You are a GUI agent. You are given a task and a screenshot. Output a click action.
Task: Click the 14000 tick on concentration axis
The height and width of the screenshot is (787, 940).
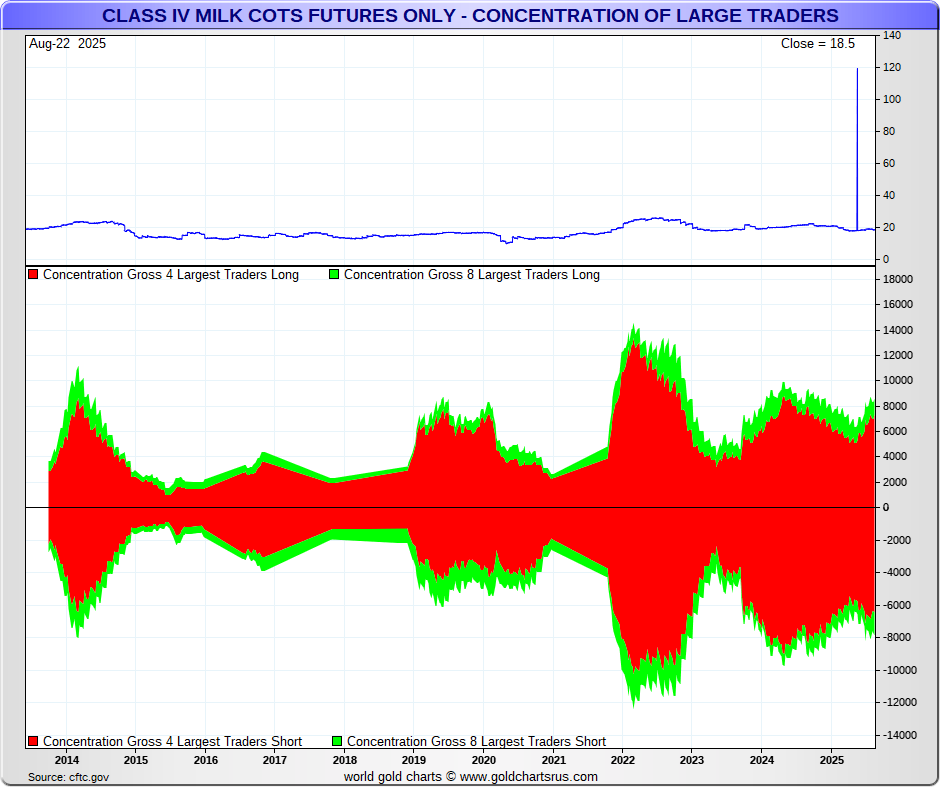pyautogui.click(x=898, y=330)
